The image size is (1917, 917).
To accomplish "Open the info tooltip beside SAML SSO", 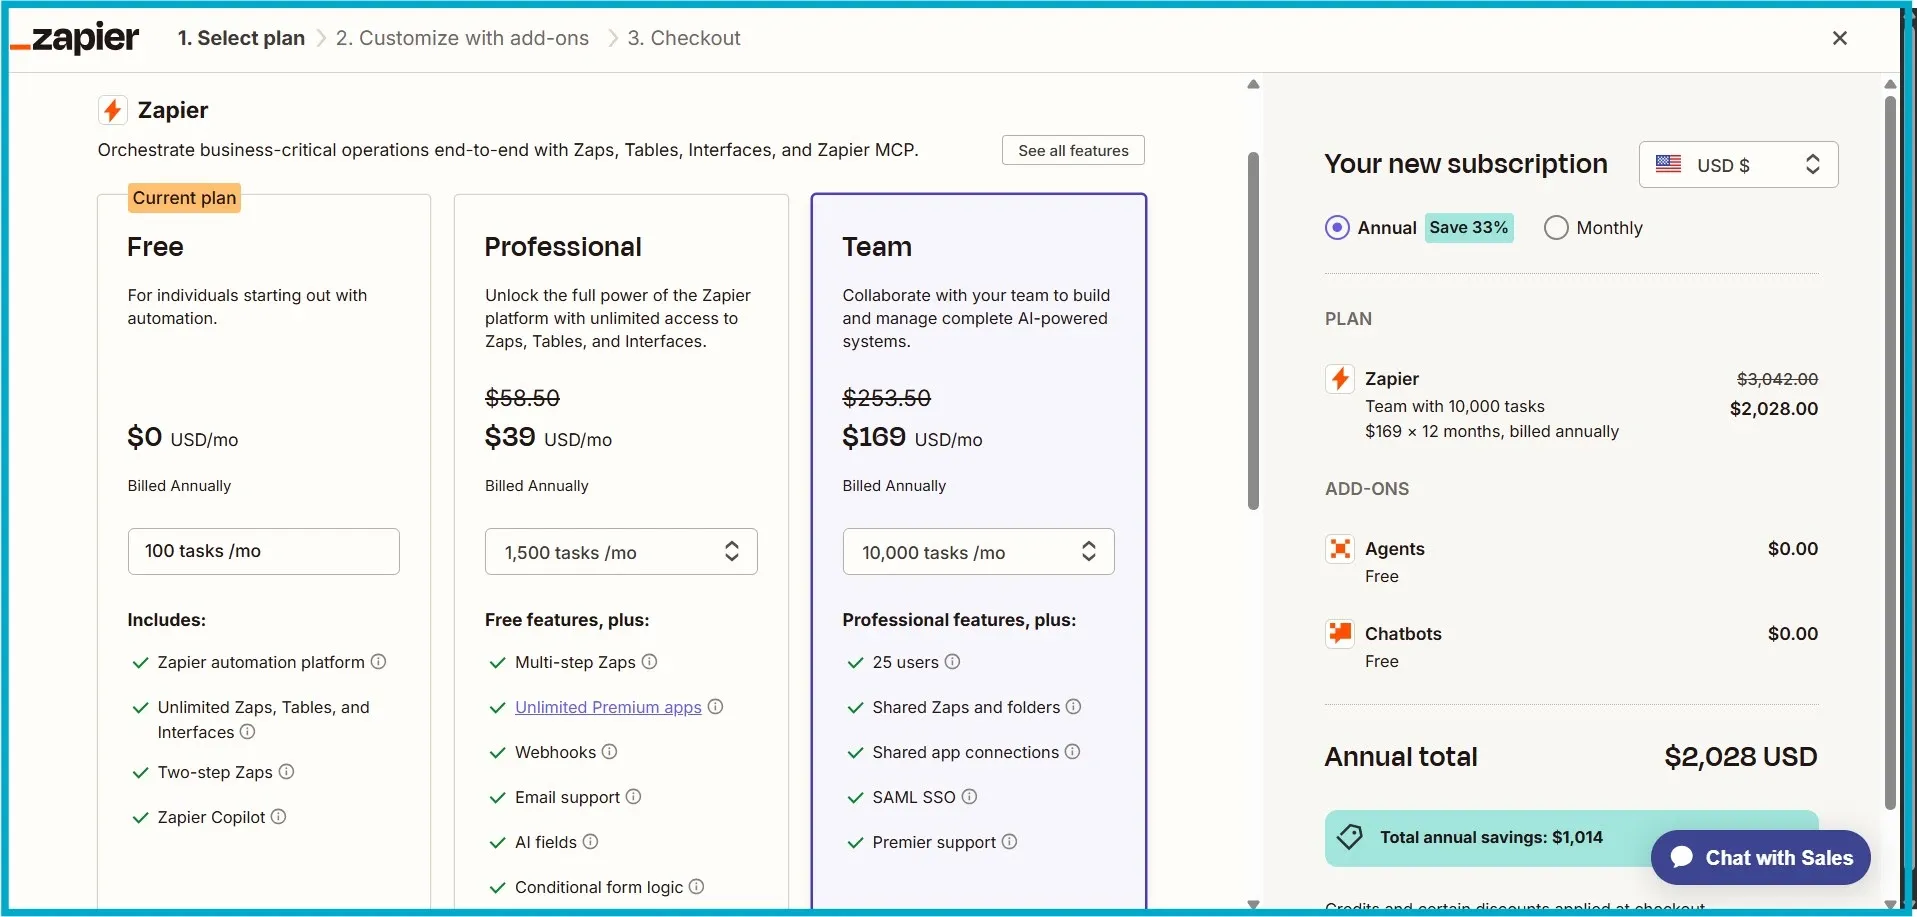I will (968, 796).
